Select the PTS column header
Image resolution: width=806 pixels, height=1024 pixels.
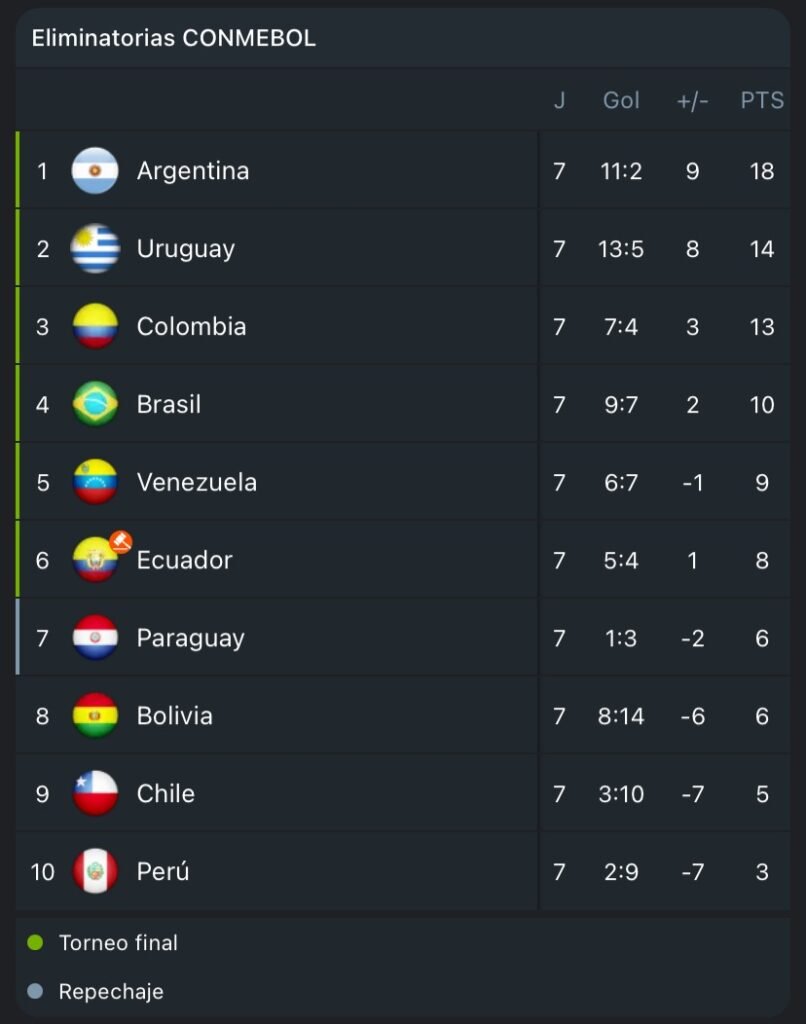pos(762,100)
